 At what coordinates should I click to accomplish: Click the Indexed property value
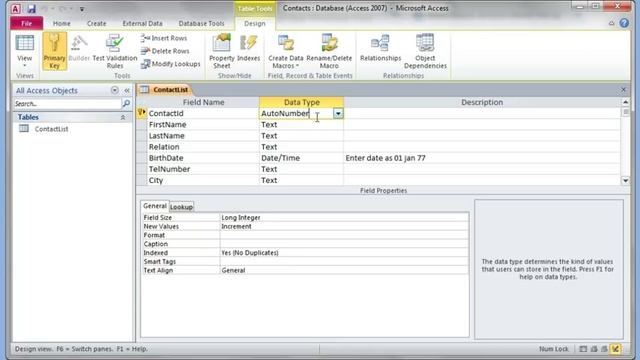[x=344, y=253]
